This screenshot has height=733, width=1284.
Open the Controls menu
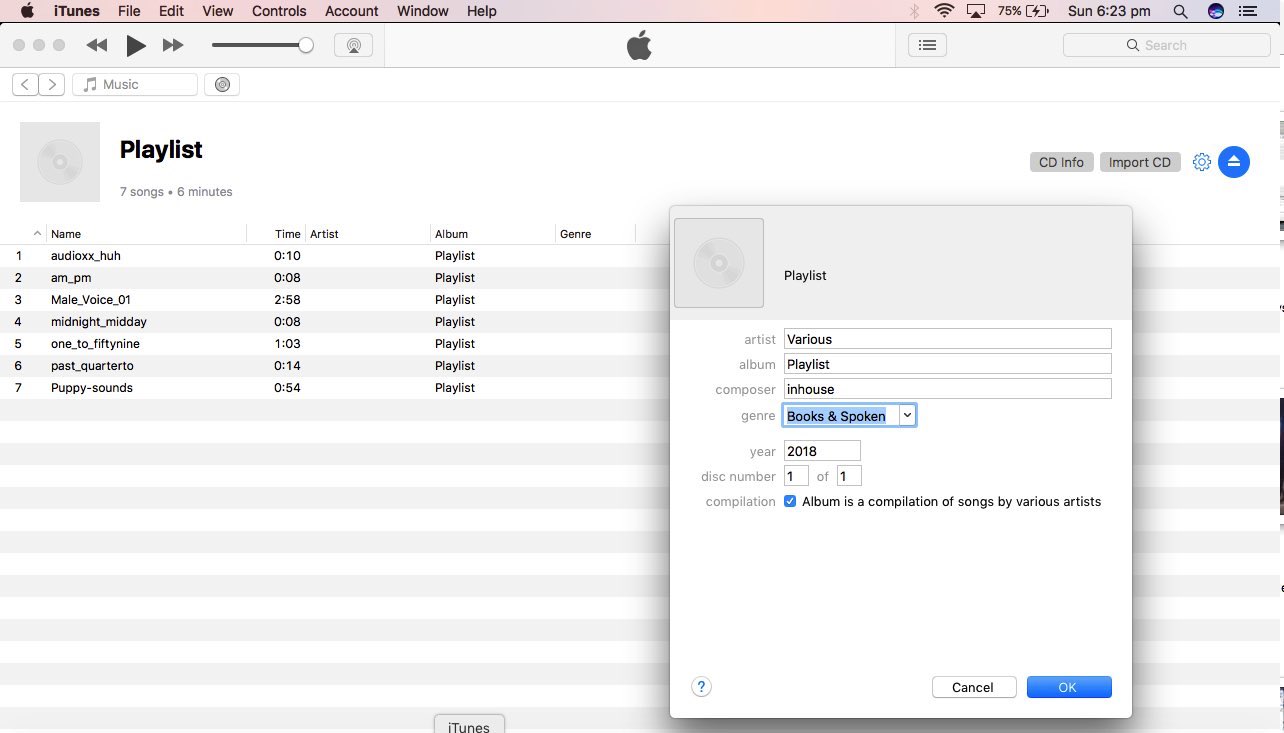pyautogui.click(x=279, y=11)
